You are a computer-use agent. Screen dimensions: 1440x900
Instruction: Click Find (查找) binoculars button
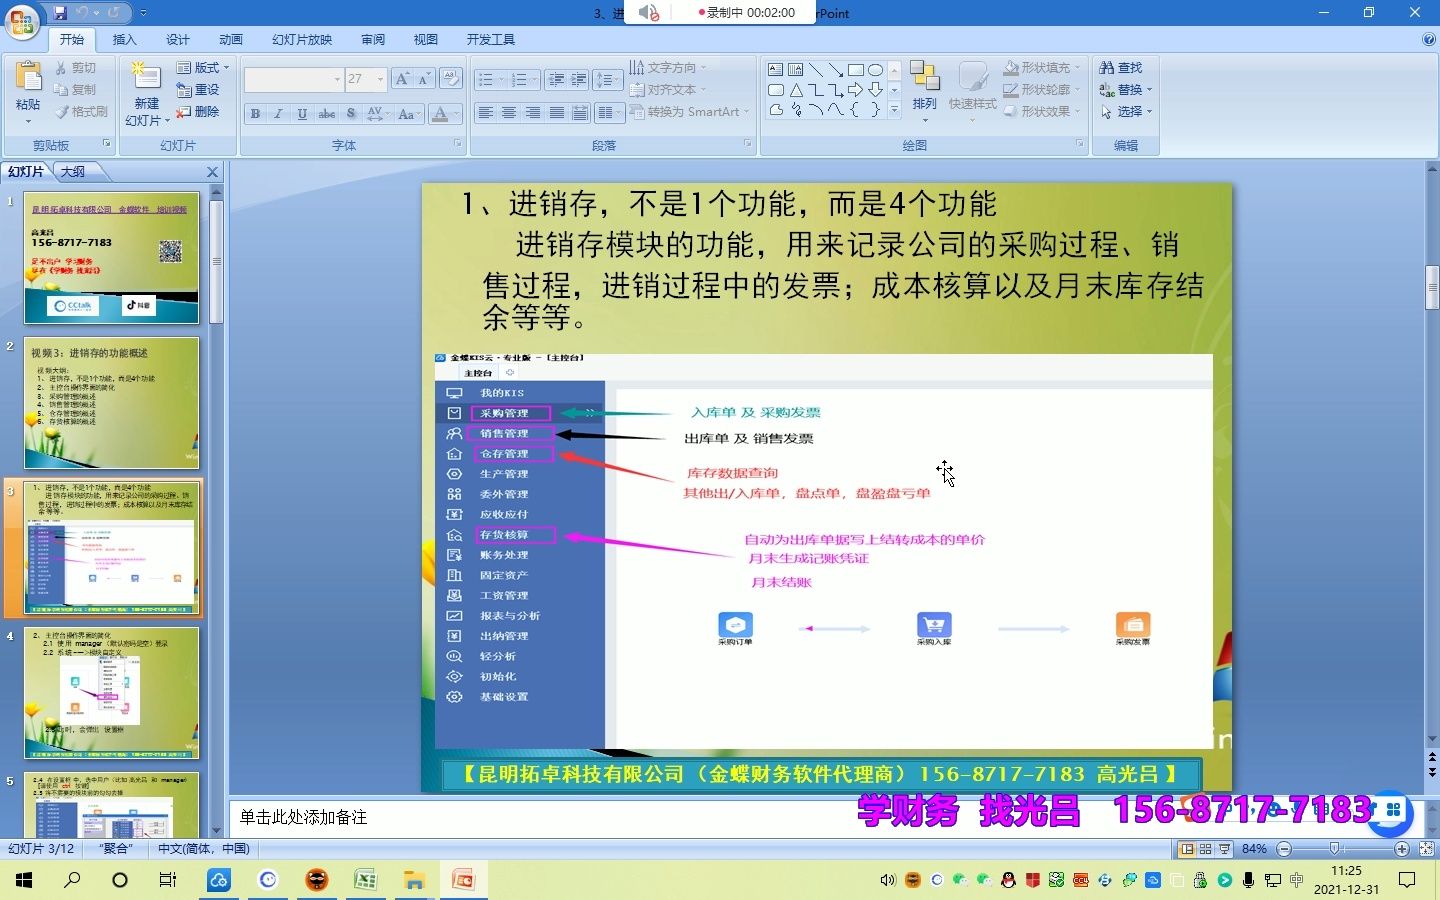tap(1121, 67)
